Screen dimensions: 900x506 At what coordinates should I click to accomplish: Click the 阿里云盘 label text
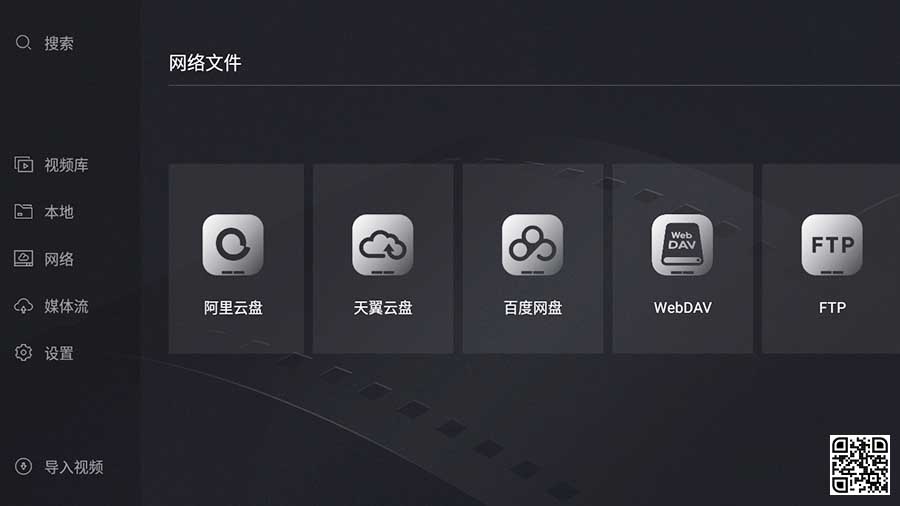tap(233, 308)
